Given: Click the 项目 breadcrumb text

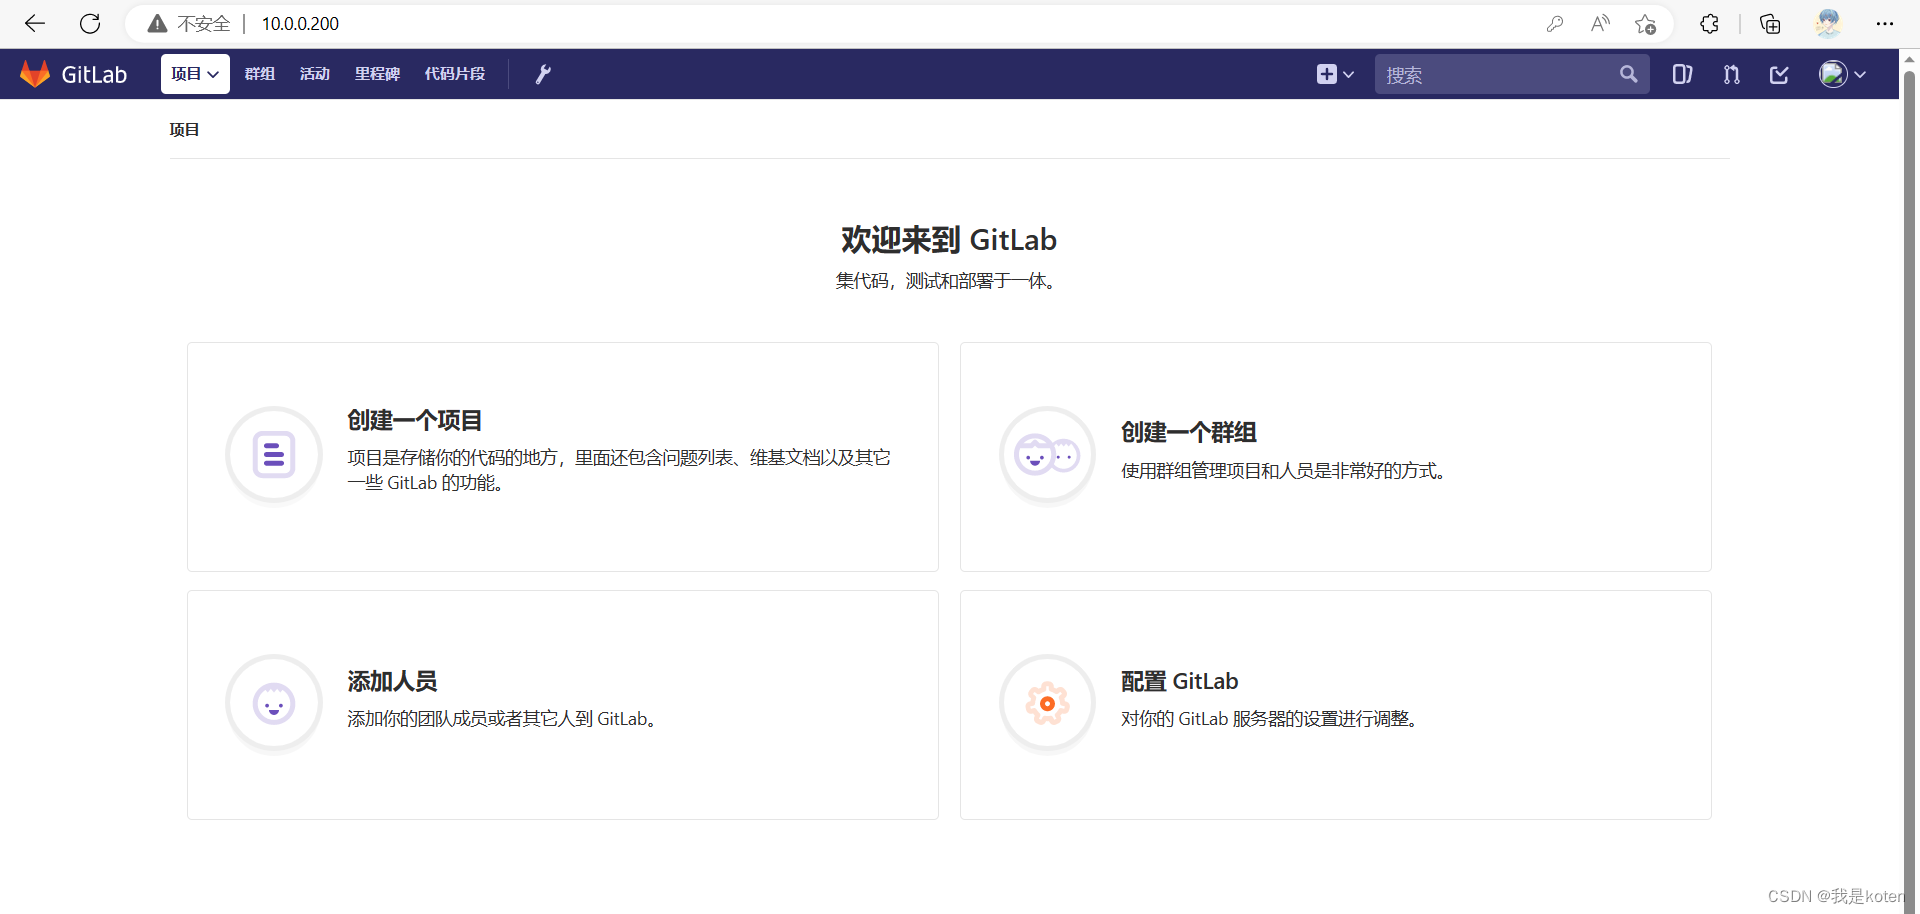Looking at the screenshot, I should (x=184, y=129).
